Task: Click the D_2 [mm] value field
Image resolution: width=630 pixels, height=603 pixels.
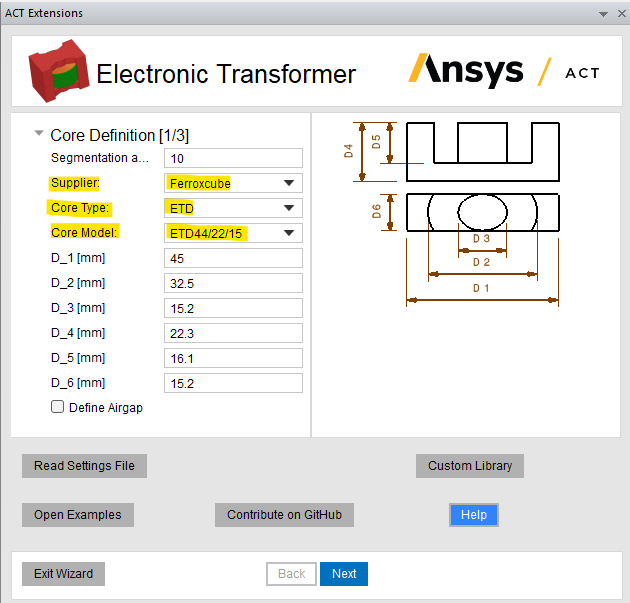Action: [x=233, y=283]
